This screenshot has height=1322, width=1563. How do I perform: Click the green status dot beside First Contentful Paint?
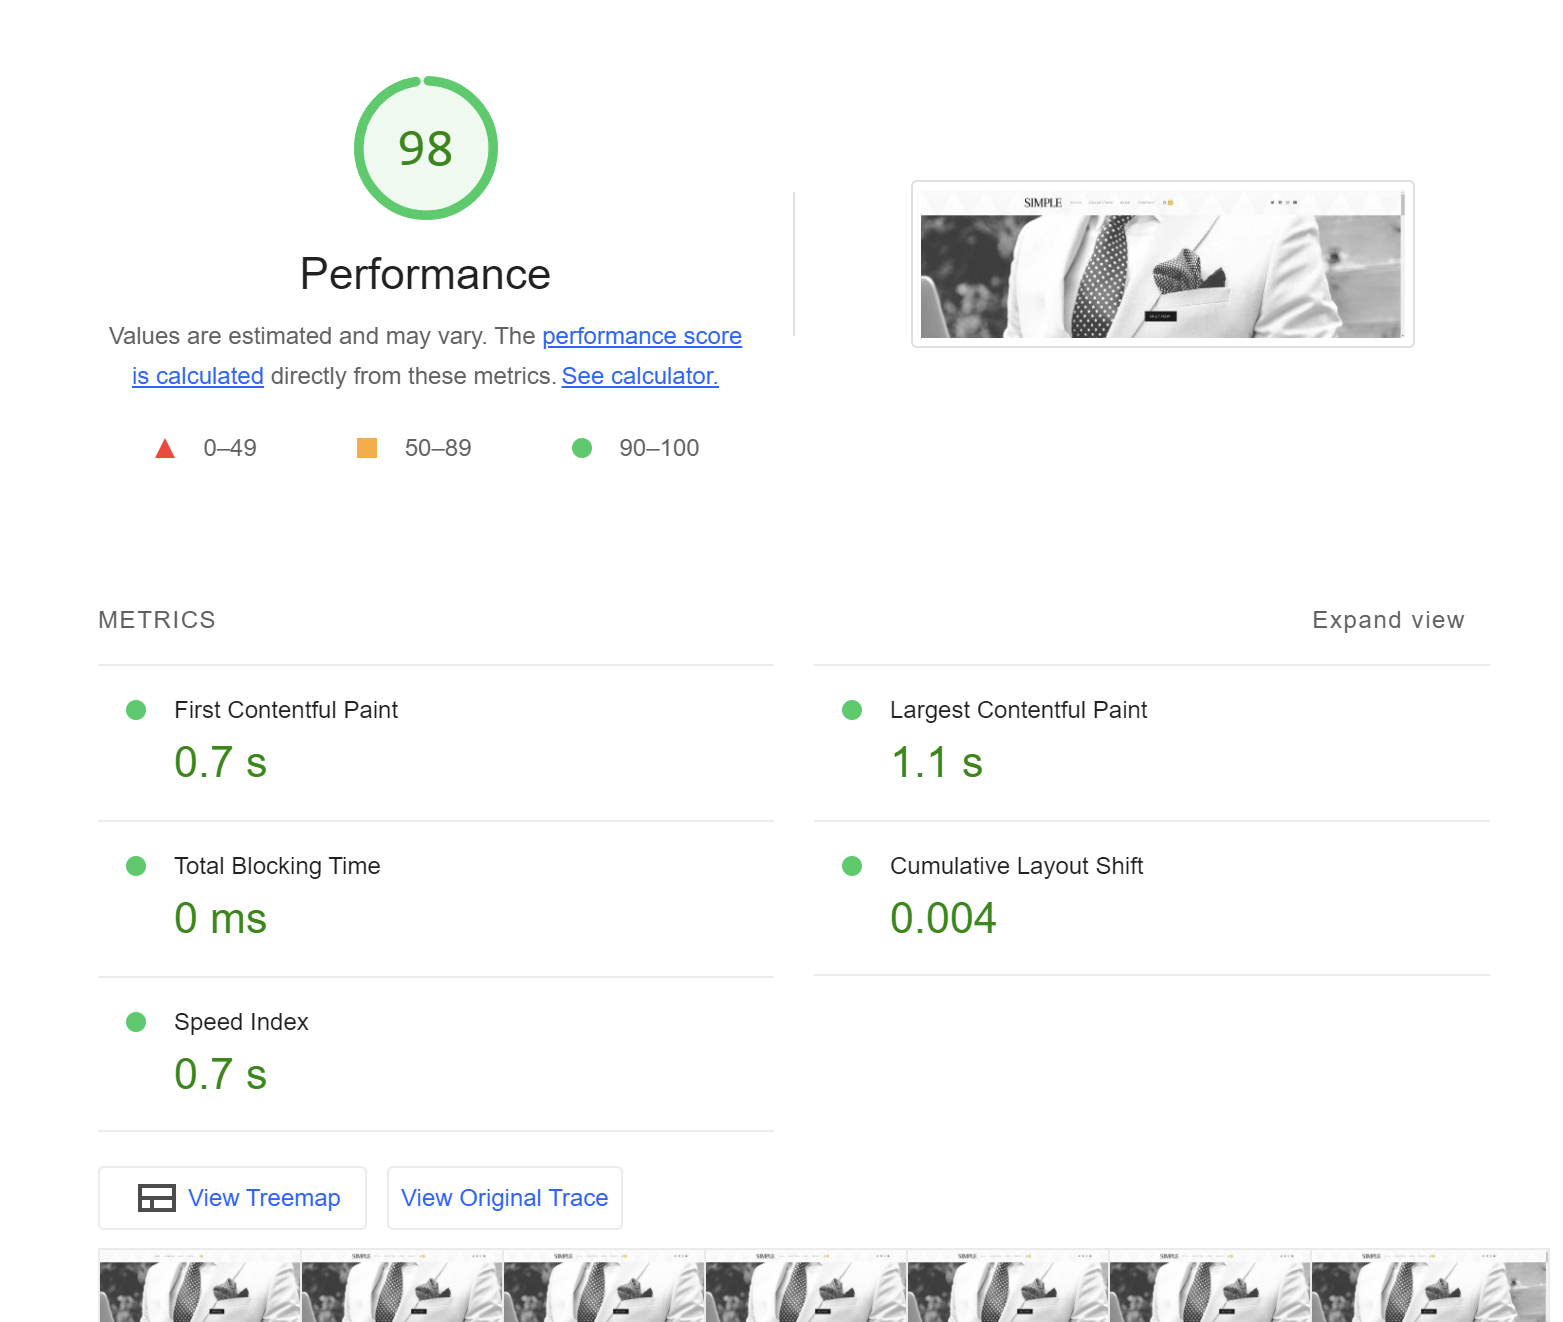pyautogui.click(x=136, y=710)
